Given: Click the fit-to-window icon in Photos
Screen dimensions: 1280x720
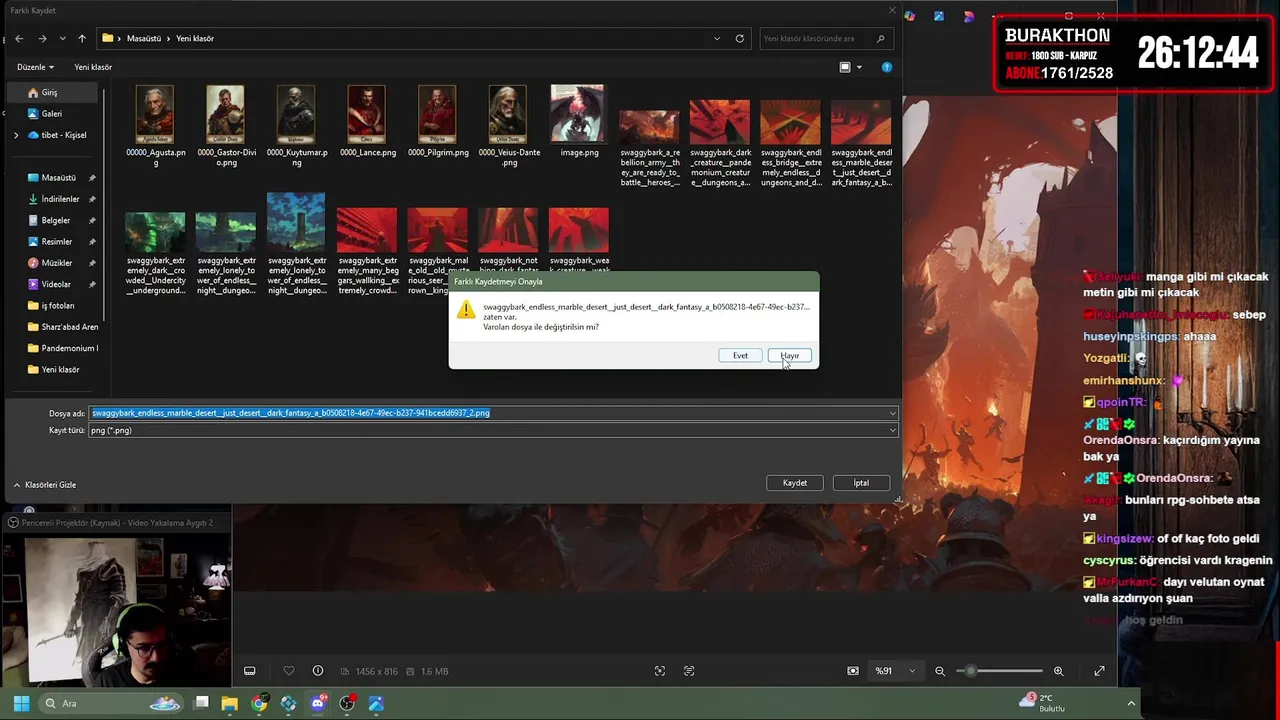Looking at the screenshot, I should [853, 671].
